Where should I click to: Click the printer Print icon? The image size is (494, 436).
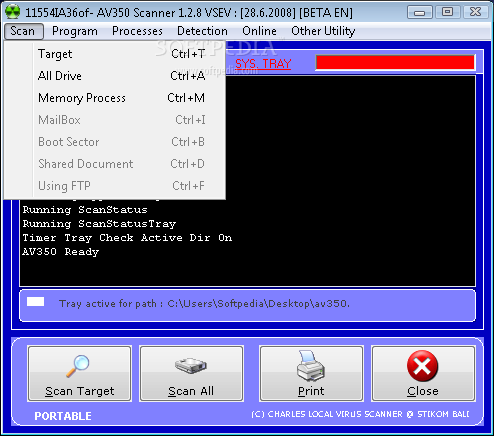tap(310, 366)
